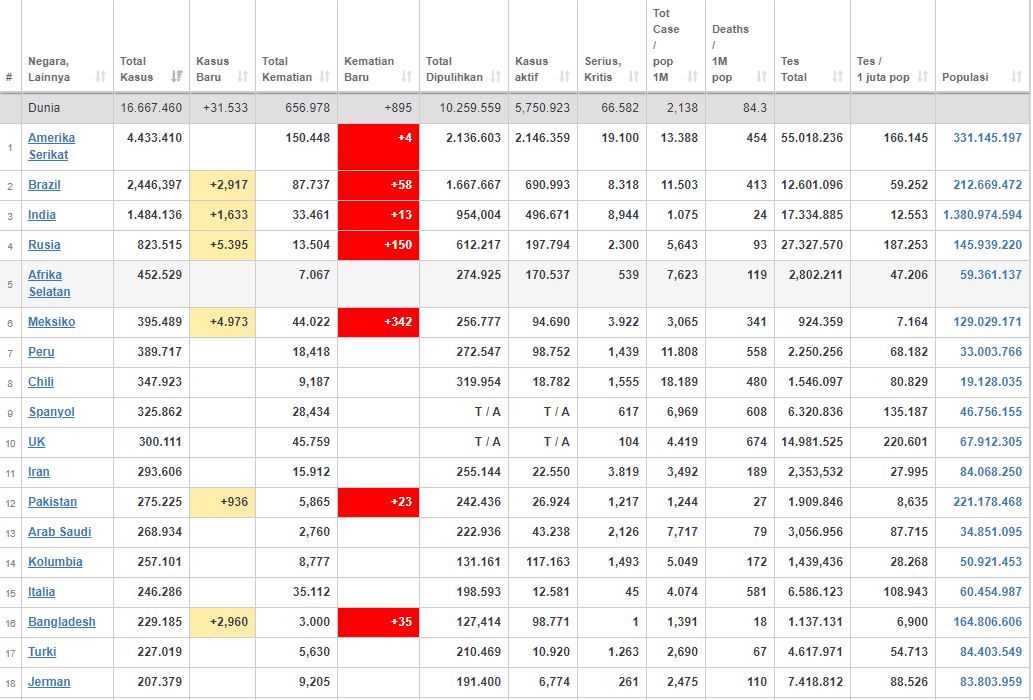Open Arab Saudi country link

[59, 532]
